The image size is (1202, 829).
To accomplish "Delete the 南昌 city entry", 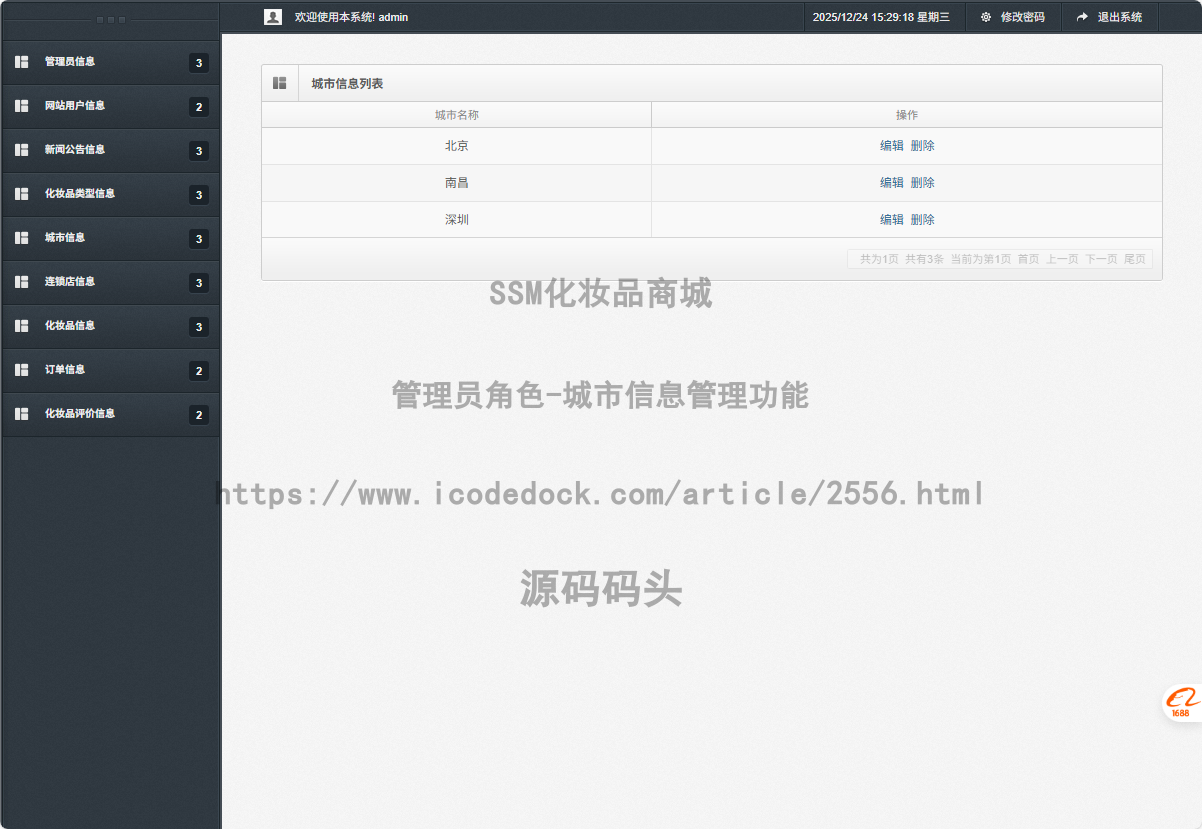I will click(x=923, y=183).
